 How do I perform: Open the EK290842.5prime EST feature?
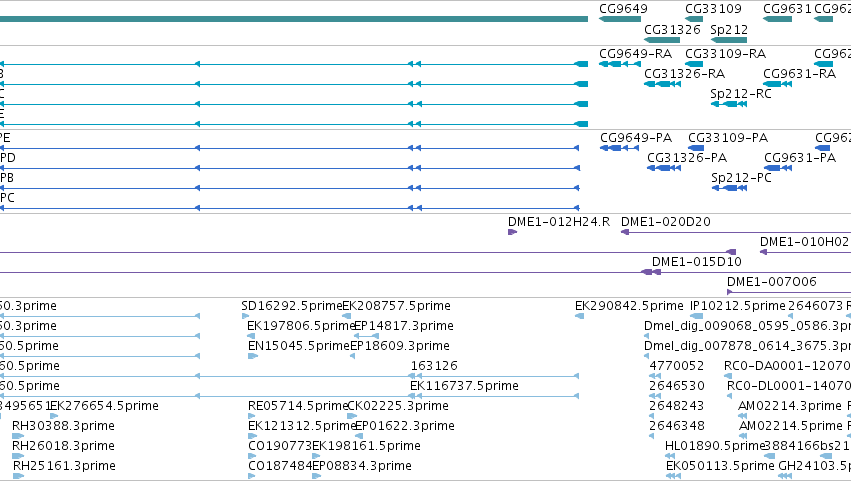click(x=580, y=317)
